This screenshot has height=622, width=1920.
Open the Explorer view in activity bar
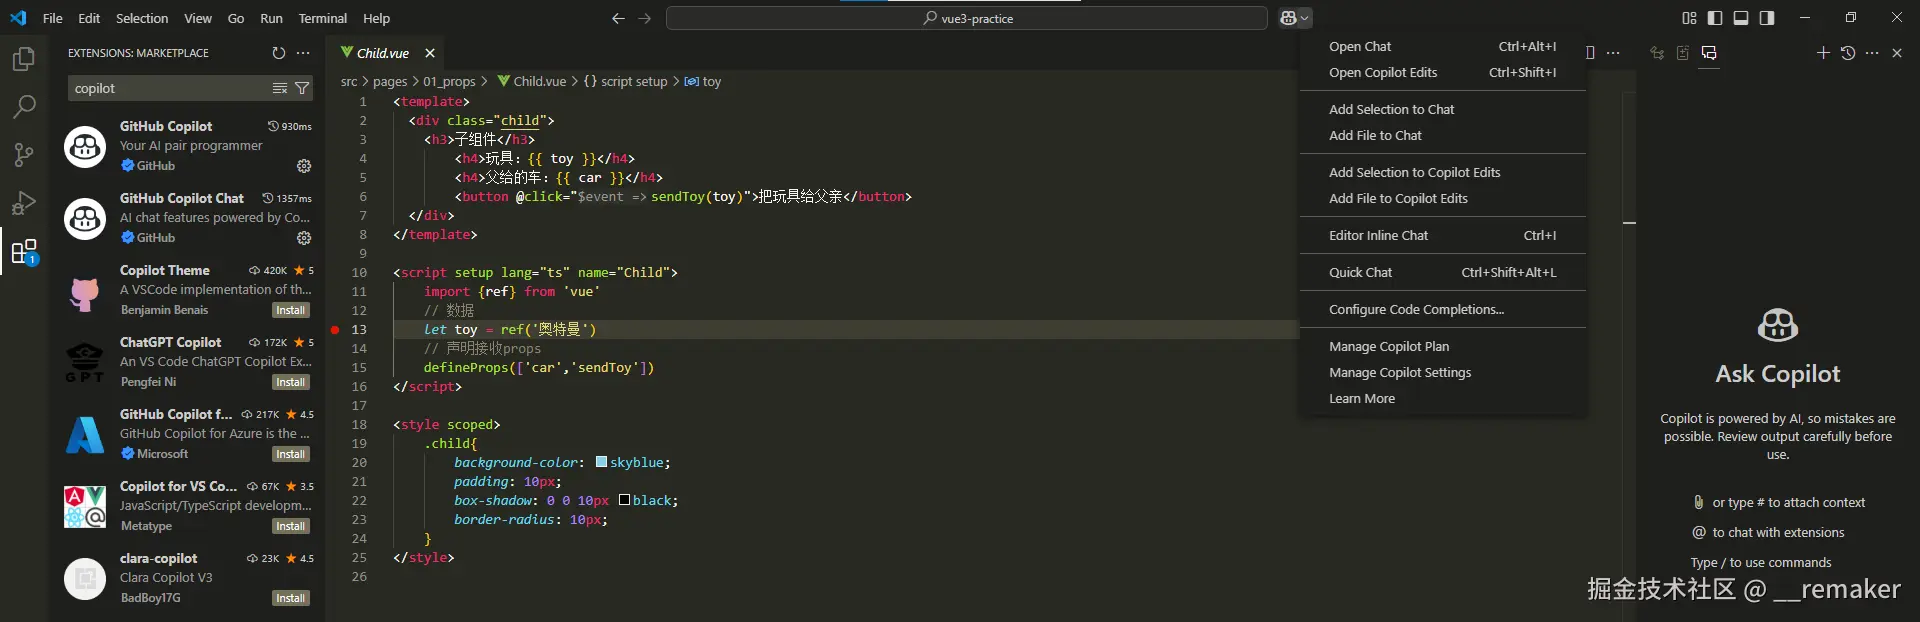point(24,60)
